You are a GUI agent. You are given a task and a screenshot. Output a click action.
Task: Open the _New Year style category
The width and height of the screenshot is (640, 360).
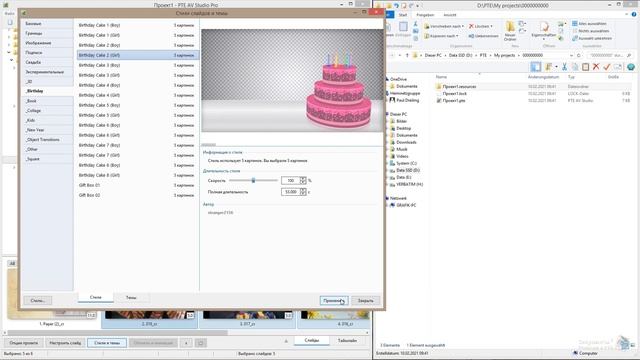(x=48, y=130)
